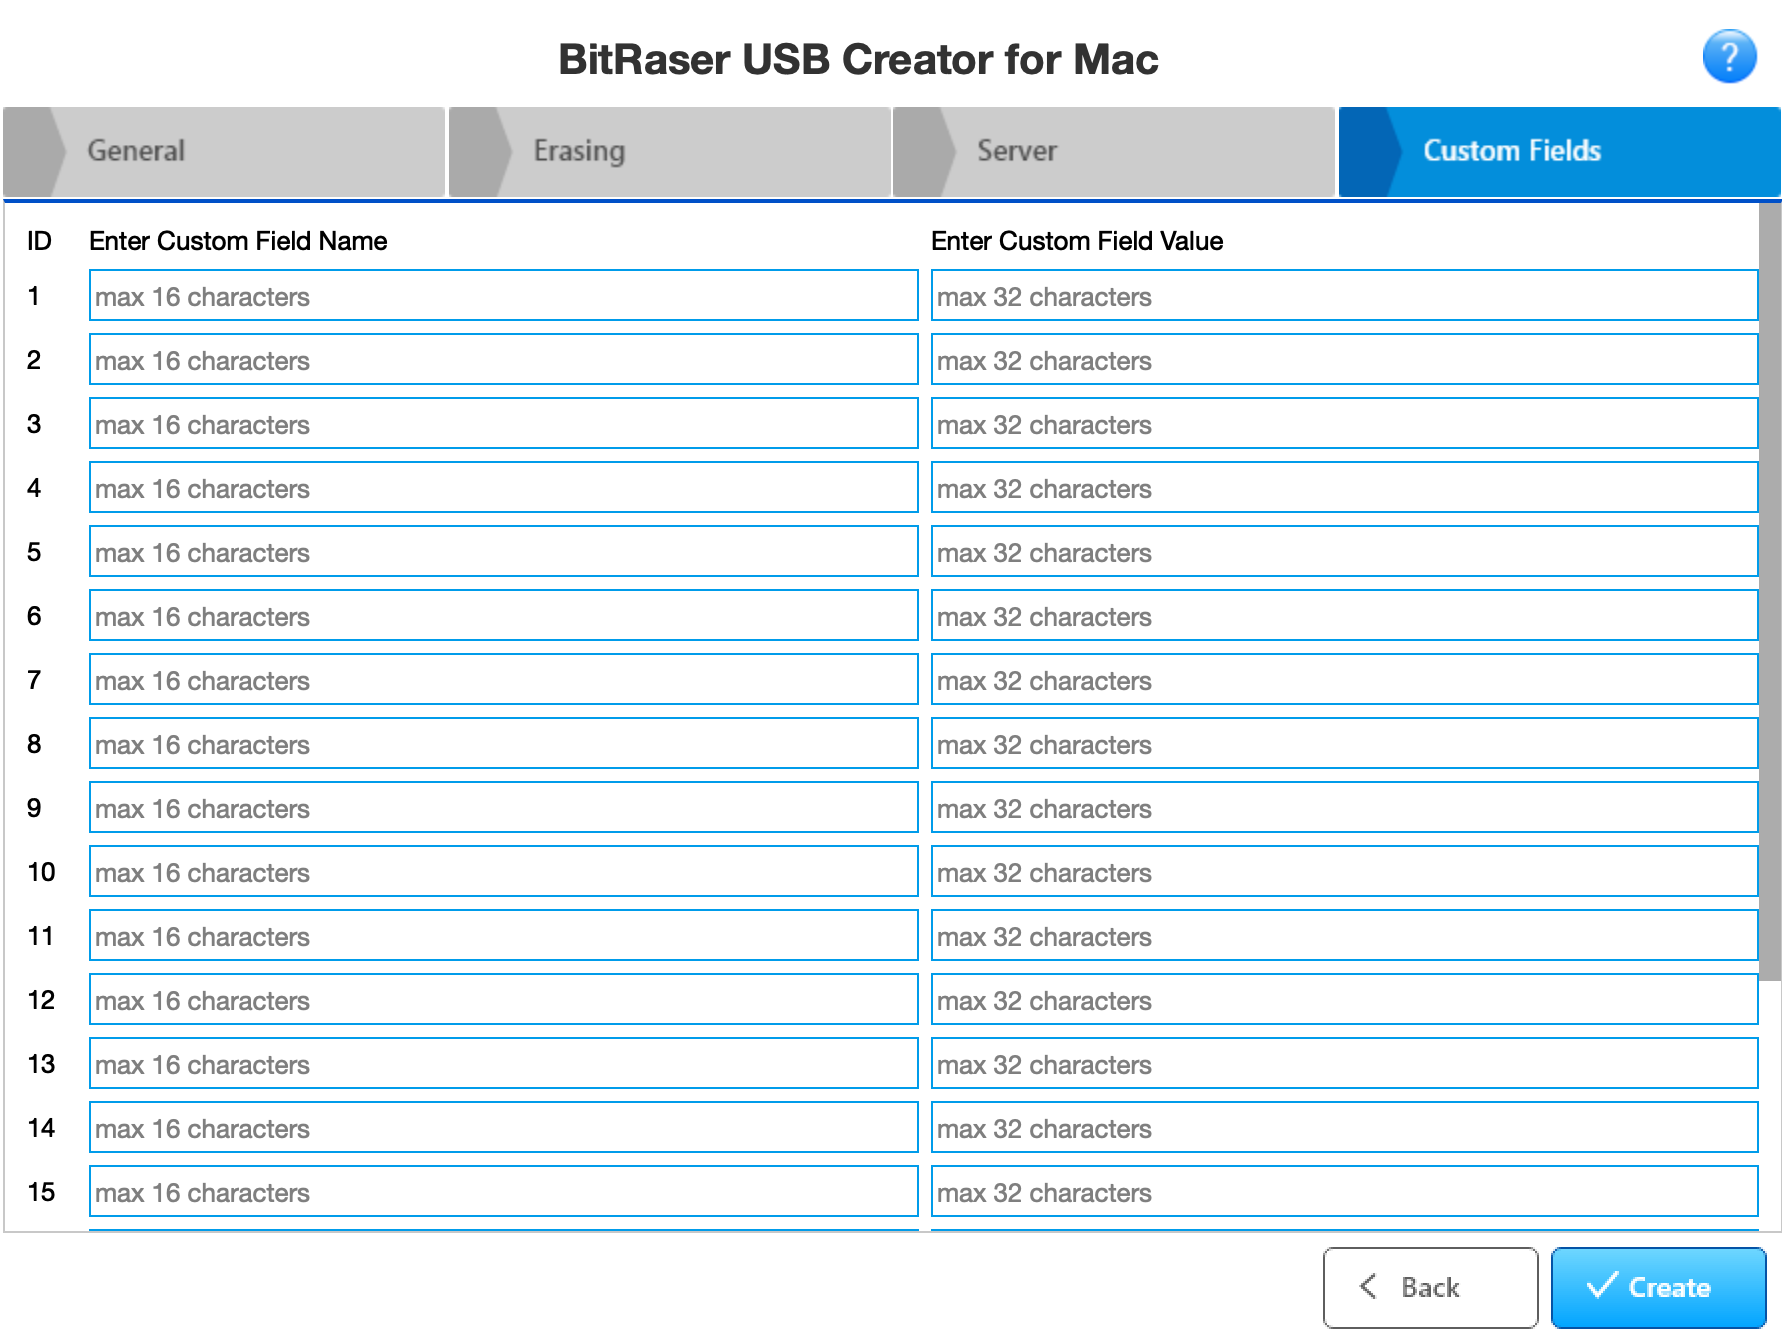
Task: Focus Custom Field Name input for ID 1
Action: (x=503, y=295)
